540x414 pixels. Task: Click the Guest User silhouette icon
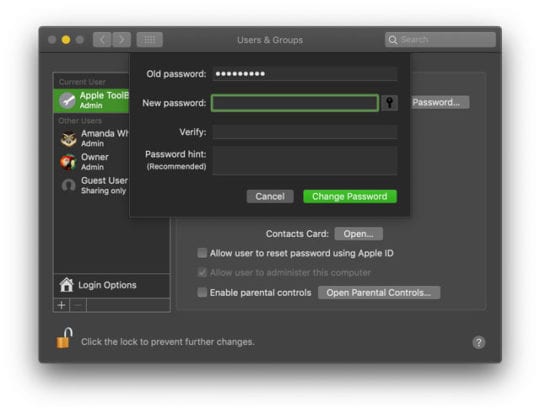coord(68,186)
